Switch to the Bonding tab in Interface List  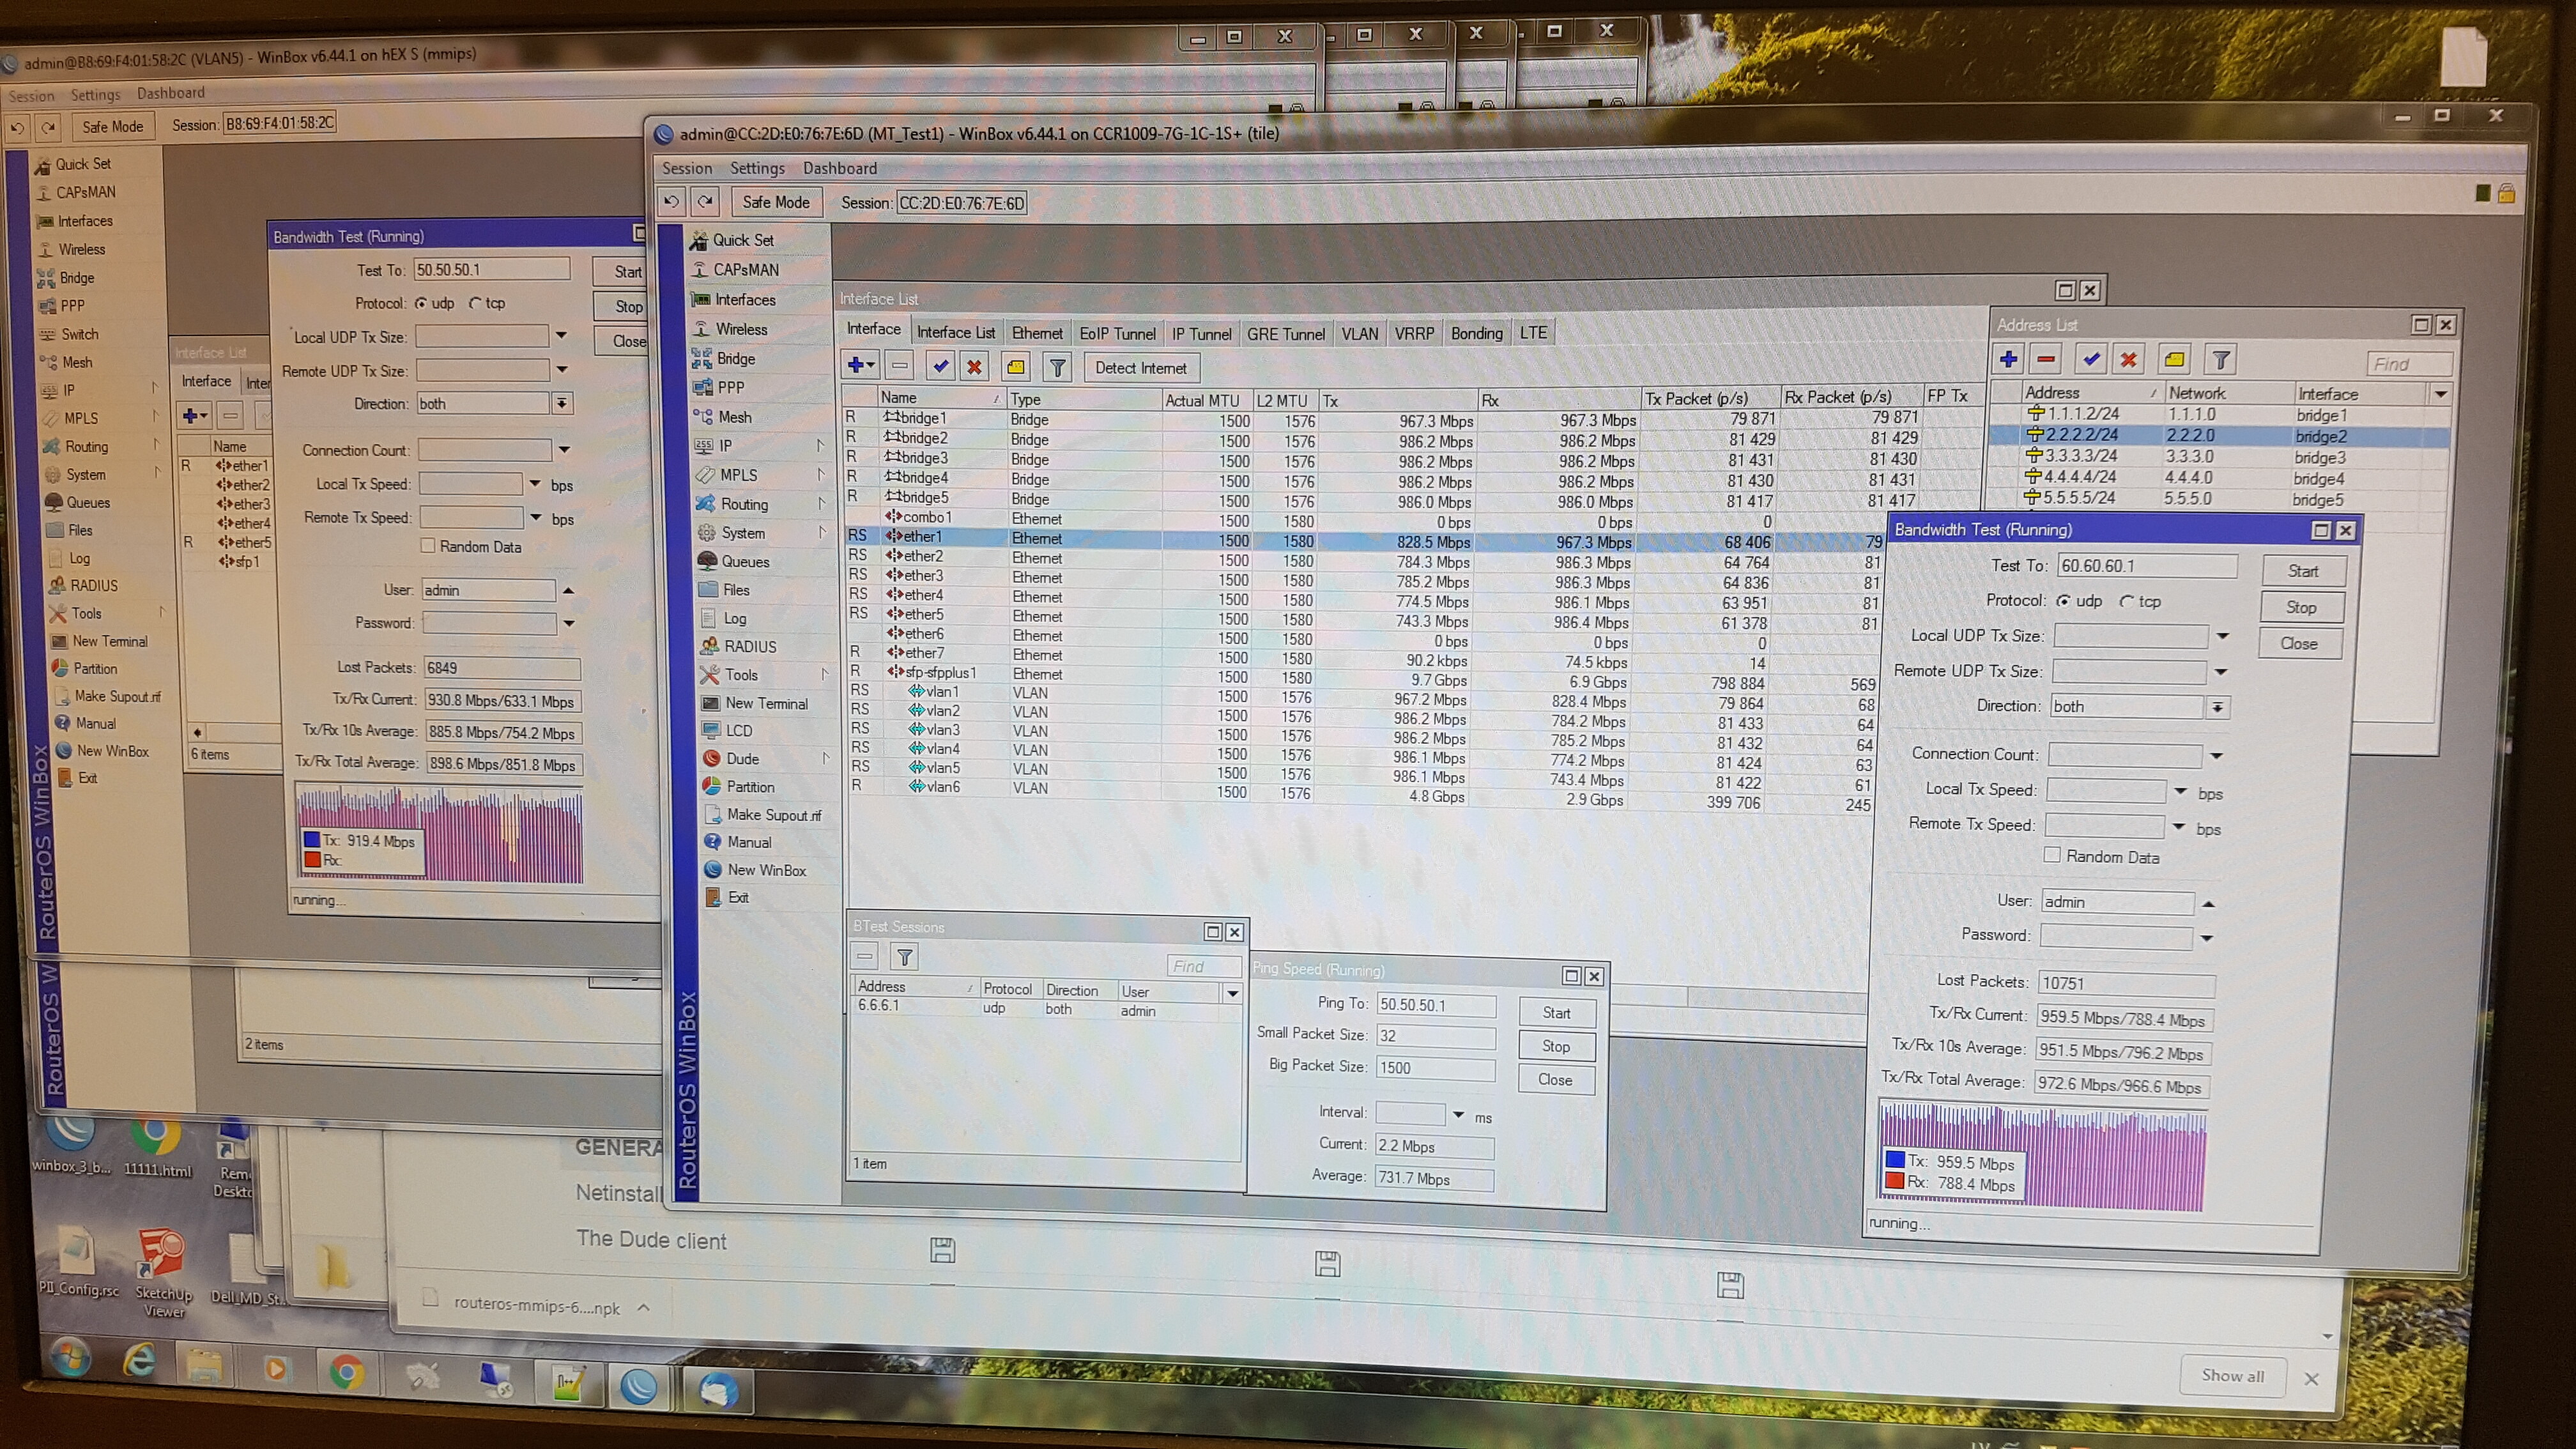tap(1476, 333)
